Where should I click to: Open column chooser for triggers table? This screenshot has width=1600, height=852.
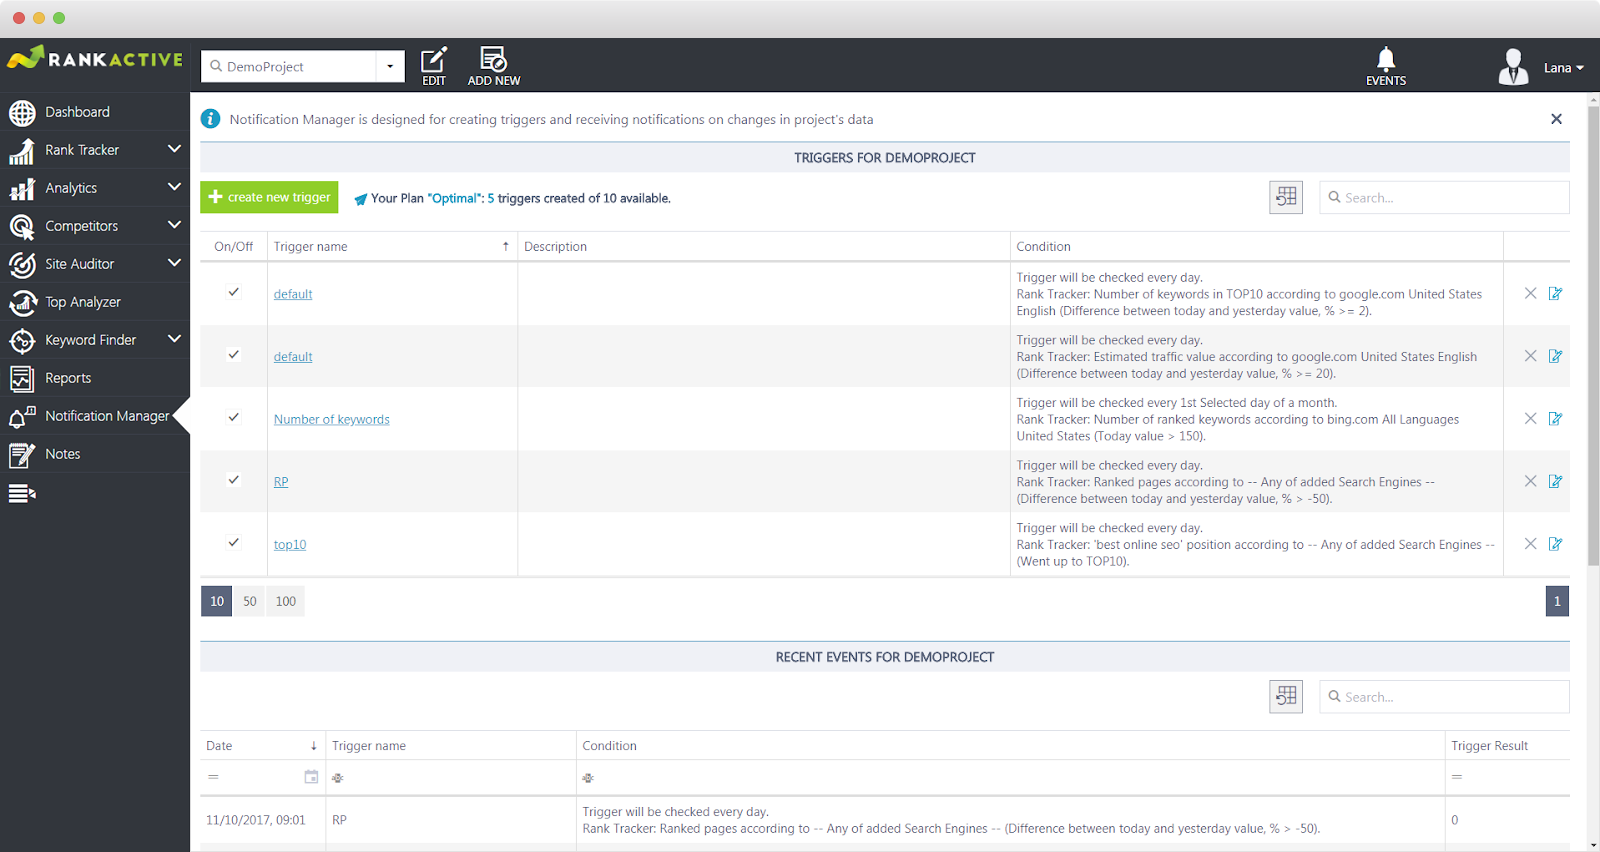click(1286, 197)
